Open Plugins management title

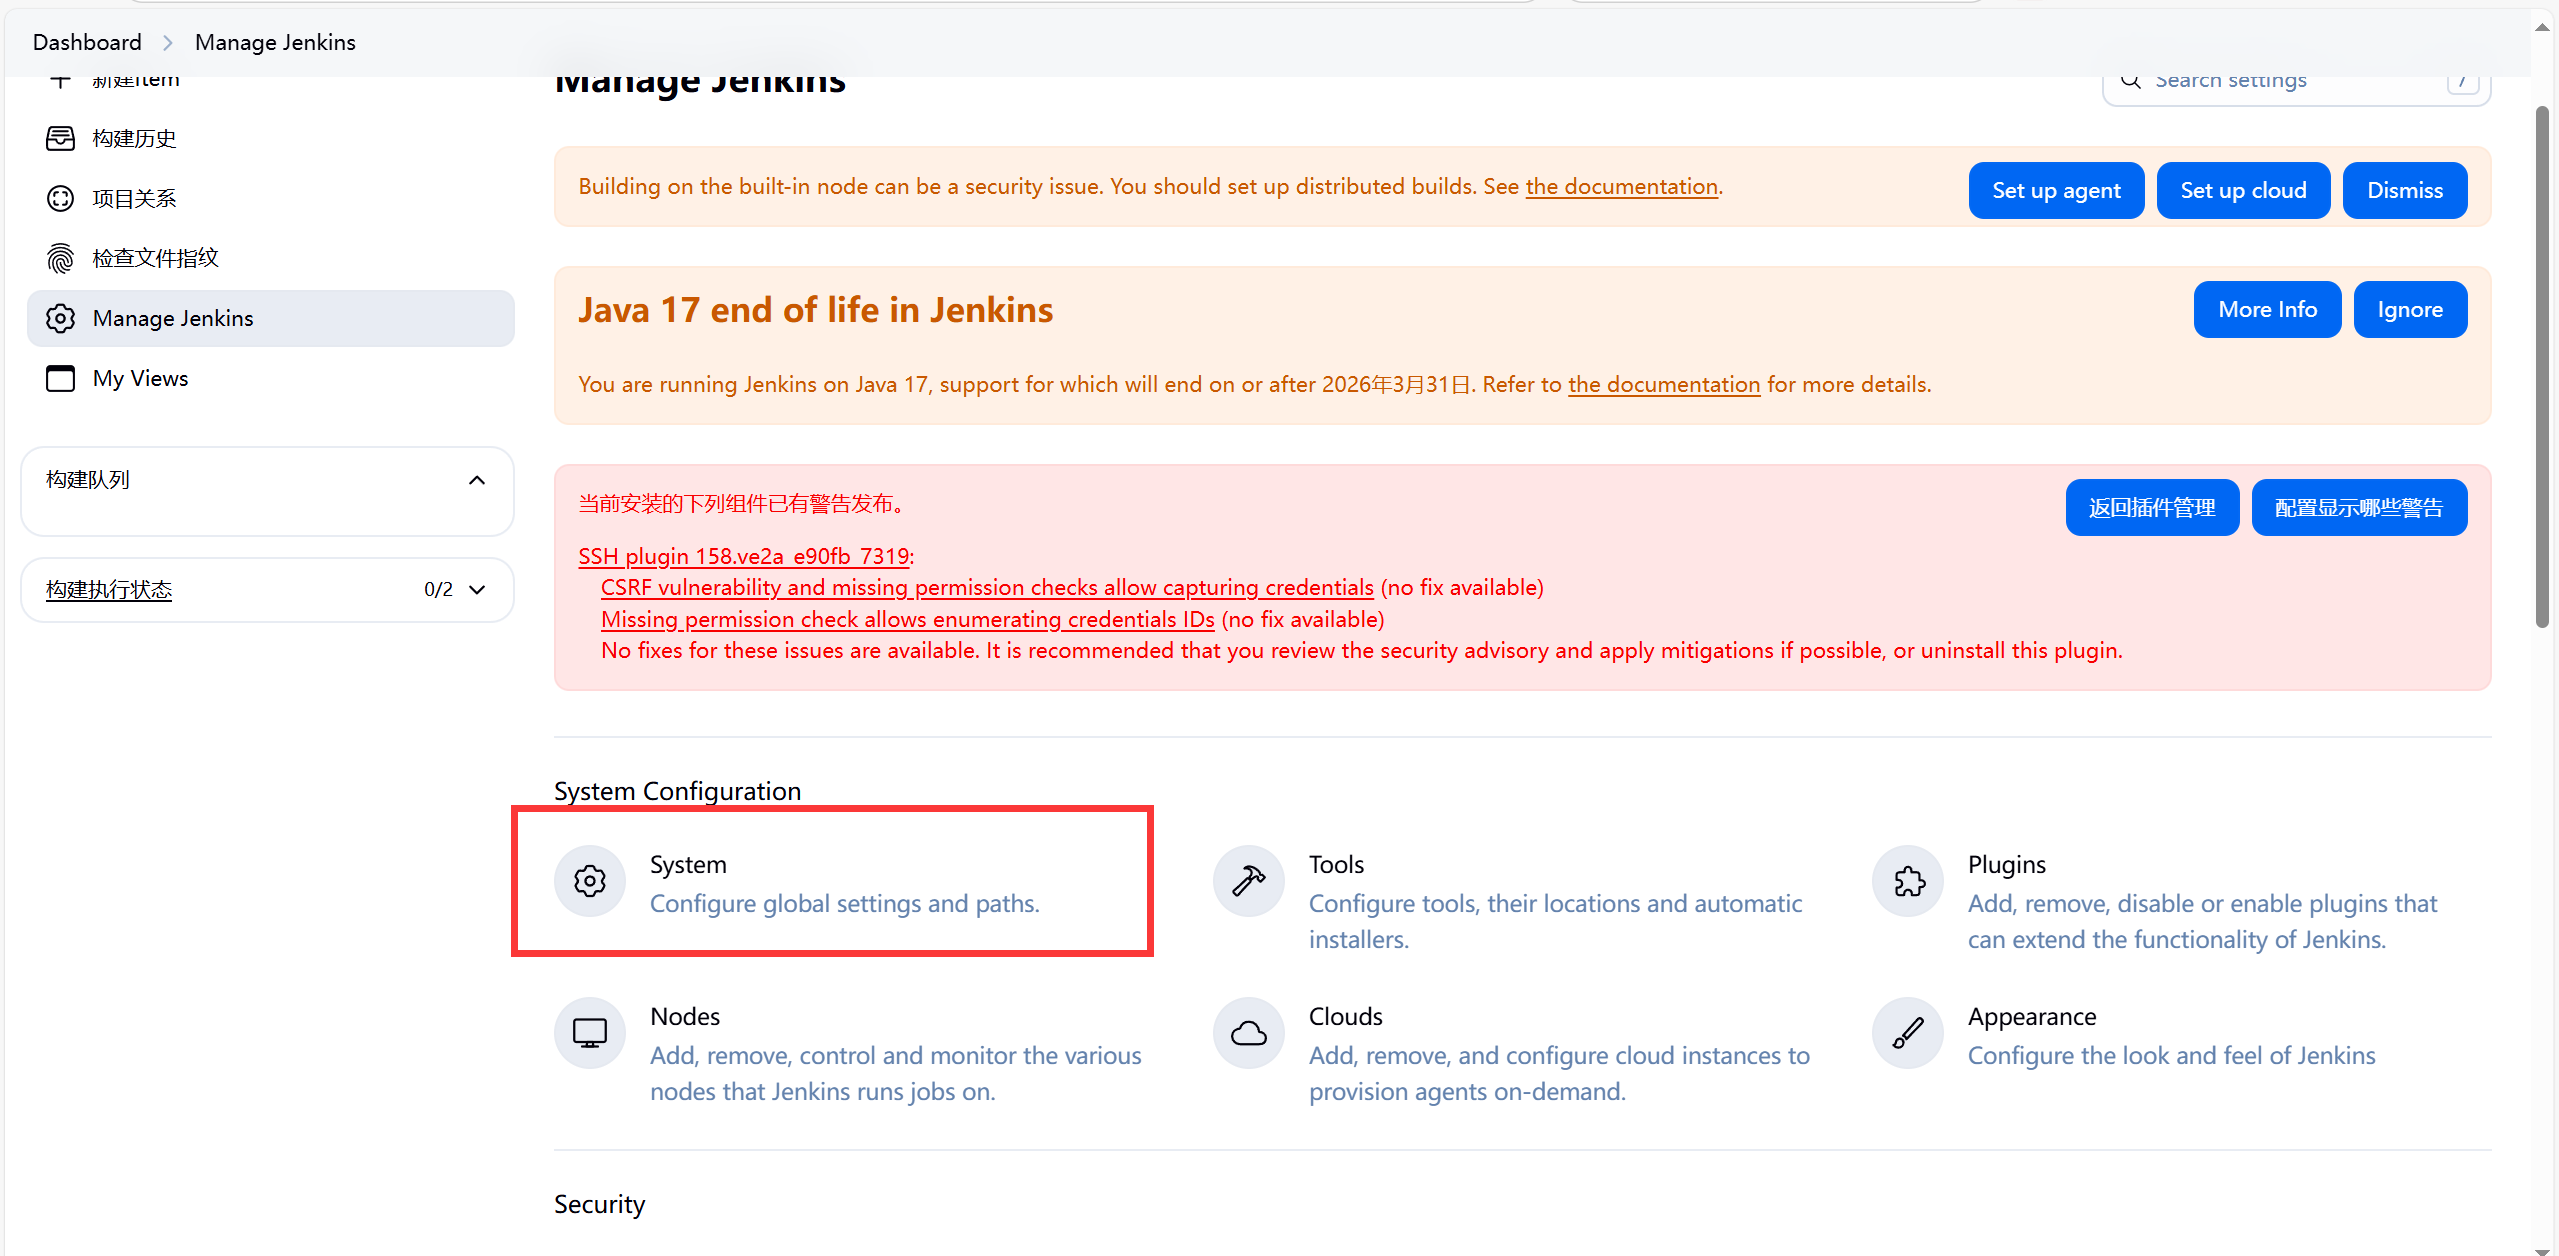tap(2006, 864)
